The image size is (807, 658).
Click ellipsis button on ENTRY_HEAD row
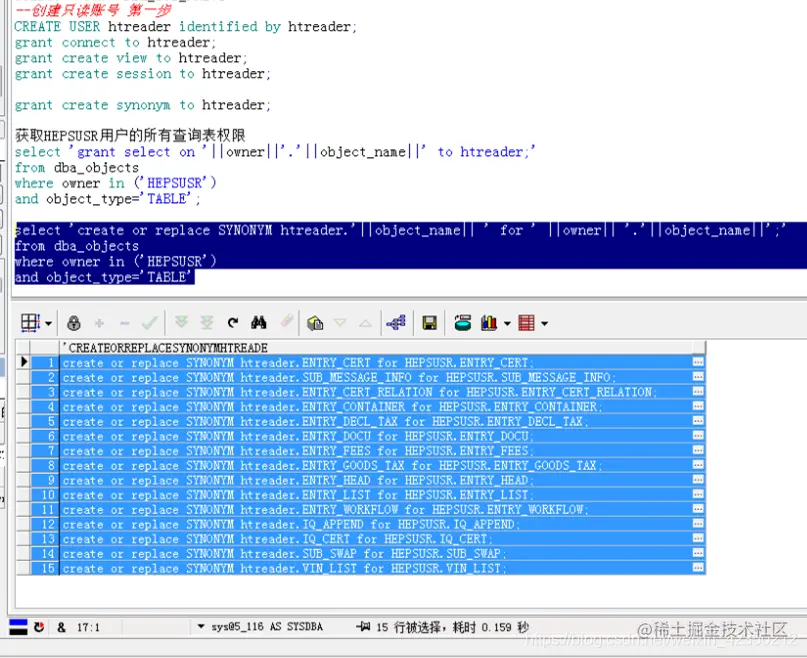point(698,479)
